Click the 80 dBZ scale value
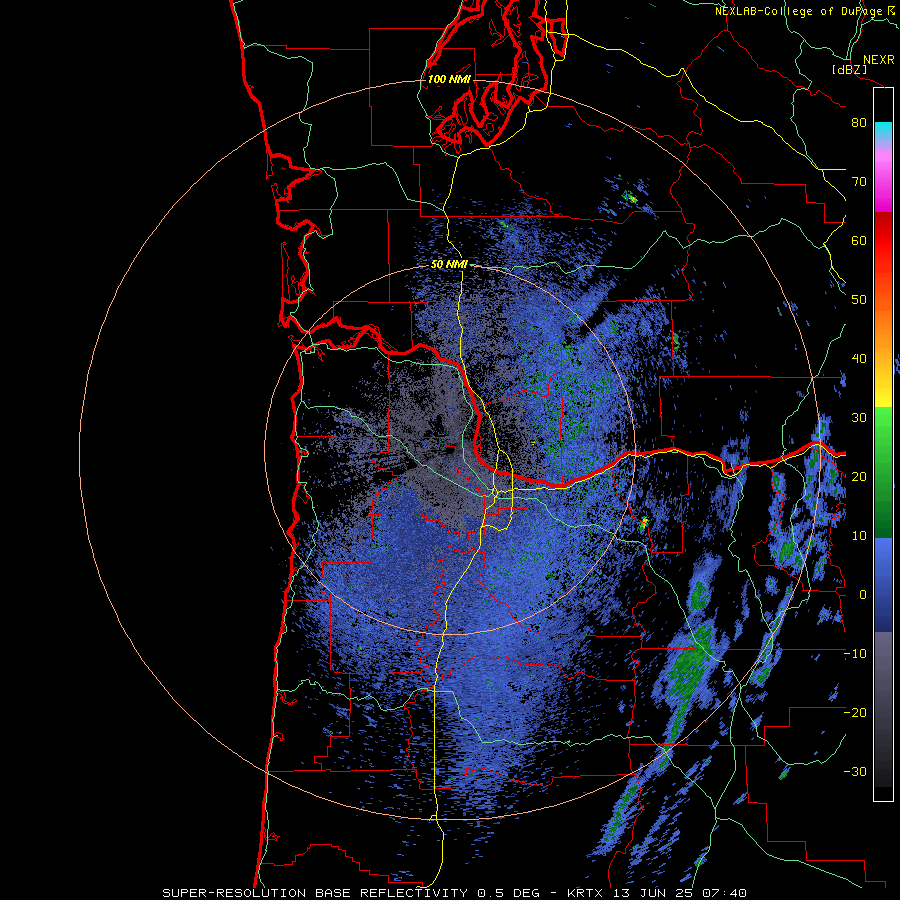Viewport: 900px width, 900px height. click(859, 123)
